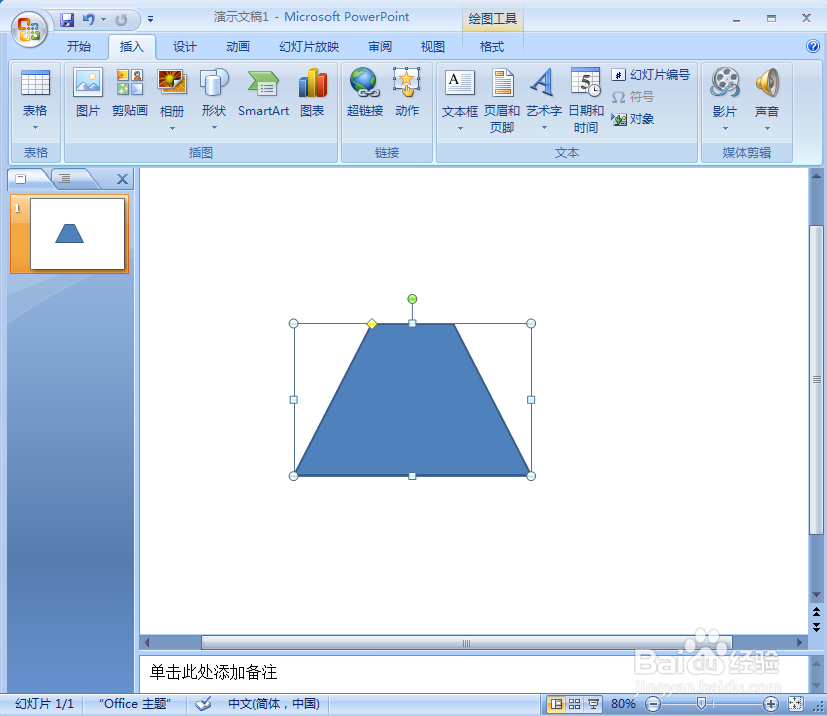Click the zoom slider handle
Screen dimensions: 827x716
pos(701,703)
